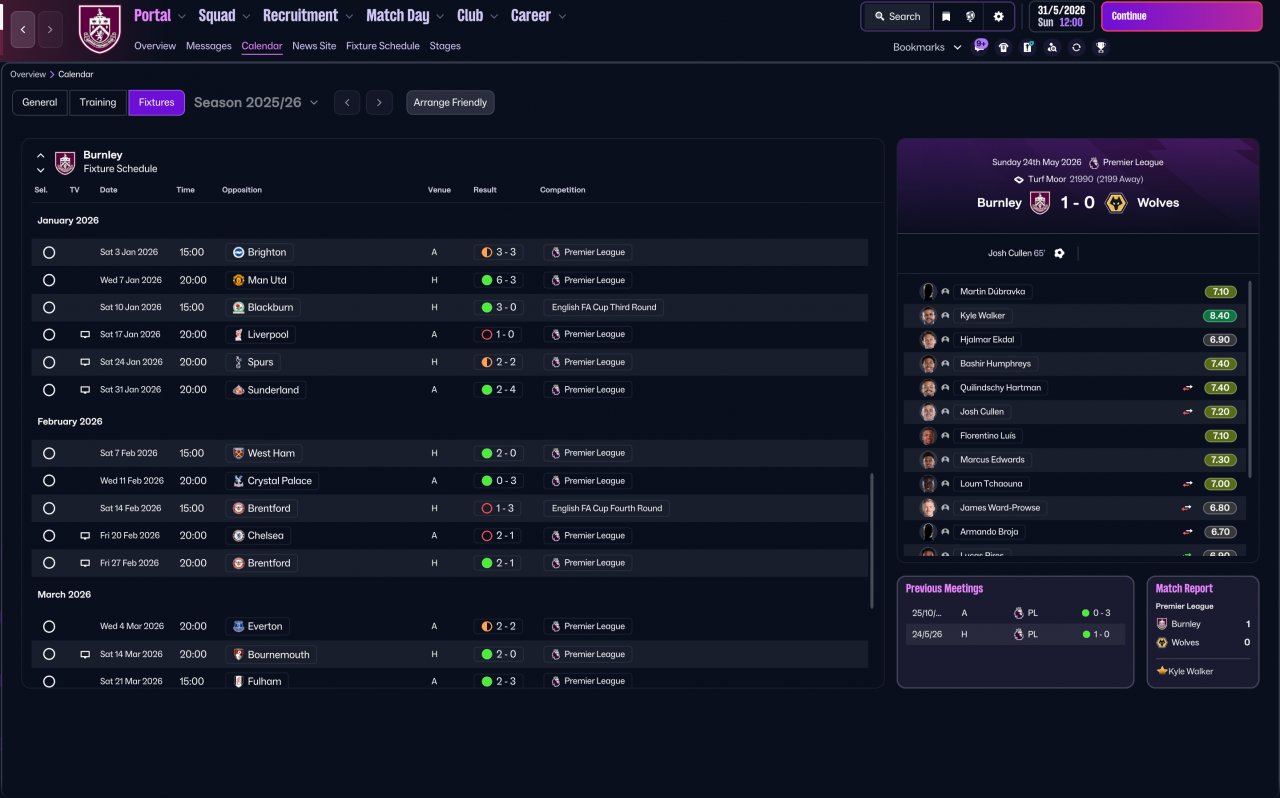The width and height of the screenshot is (1280, 798).
Task: Open the Messages sub-menu item
Action: (208, 46)
